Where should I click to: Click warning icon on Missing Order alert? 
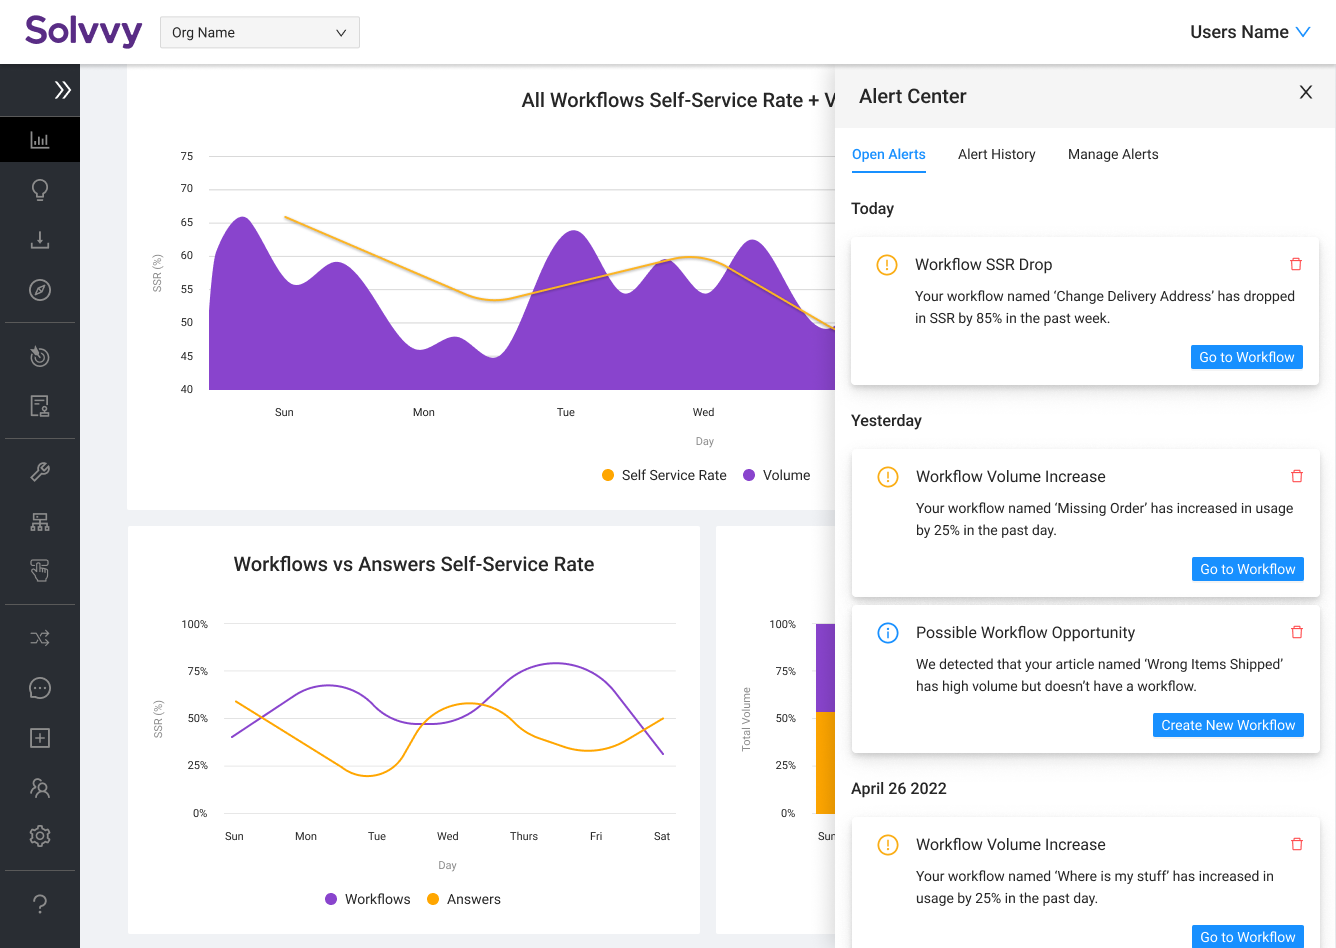888,477
